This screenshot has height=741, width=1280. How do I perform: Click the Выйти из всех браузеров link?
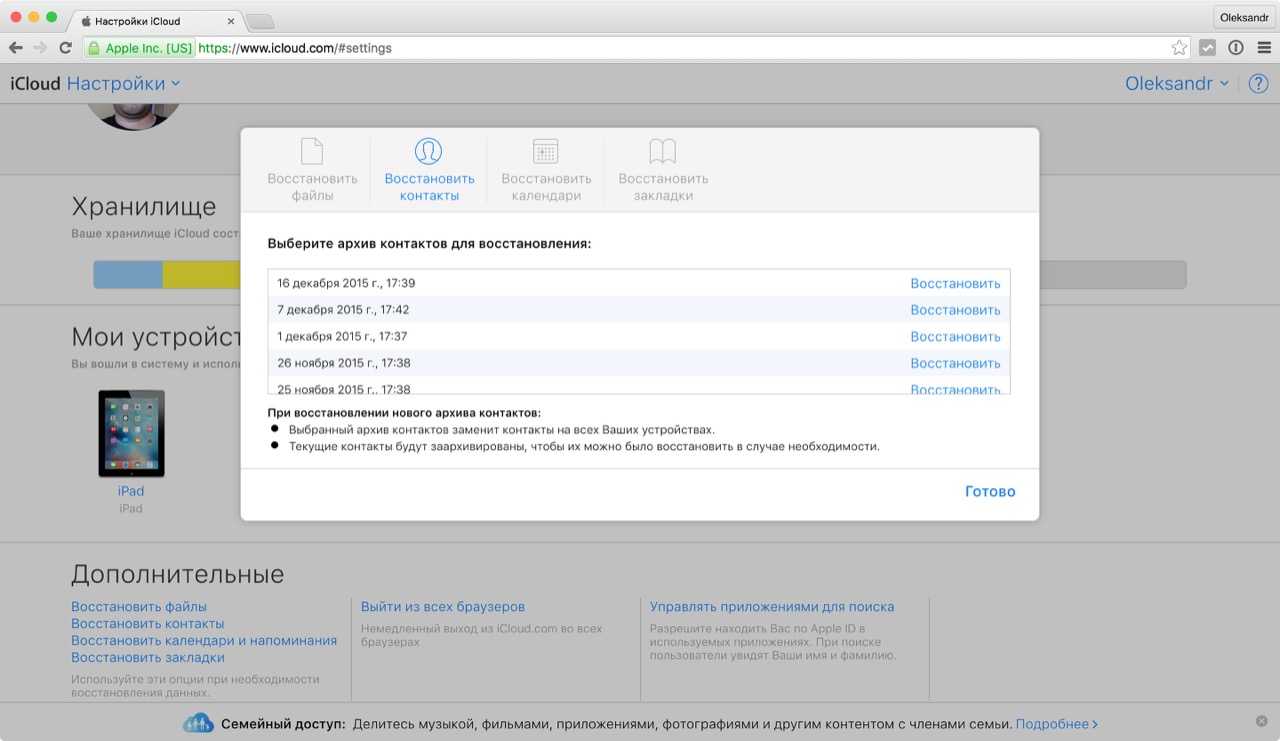(x=442, y=607)
